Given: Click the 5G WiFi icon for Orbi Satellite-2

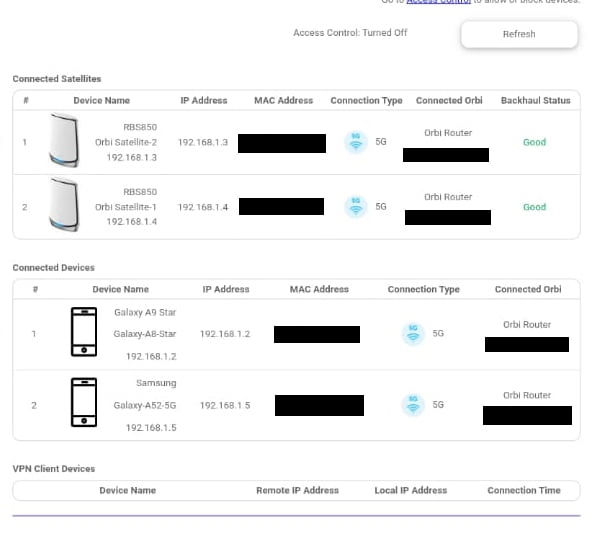Looking at the screenshot, I should point(356,142).
